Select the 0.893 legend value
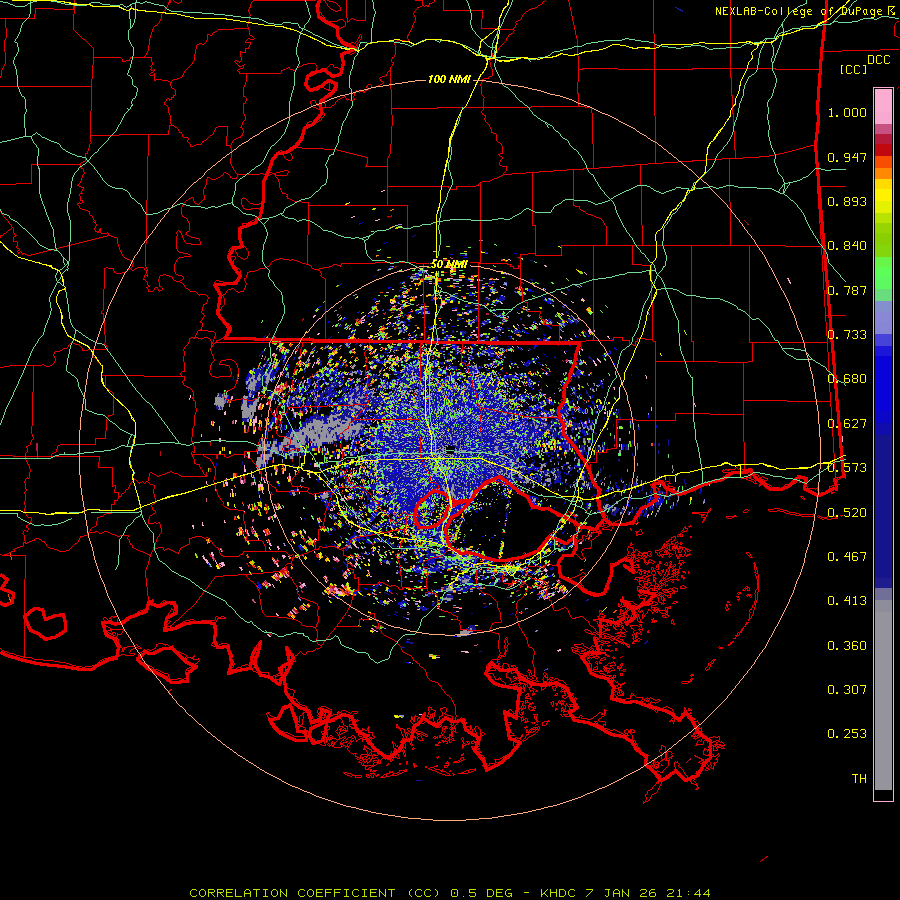The width and height of the screenshot is (900, 900). point(847,201)
